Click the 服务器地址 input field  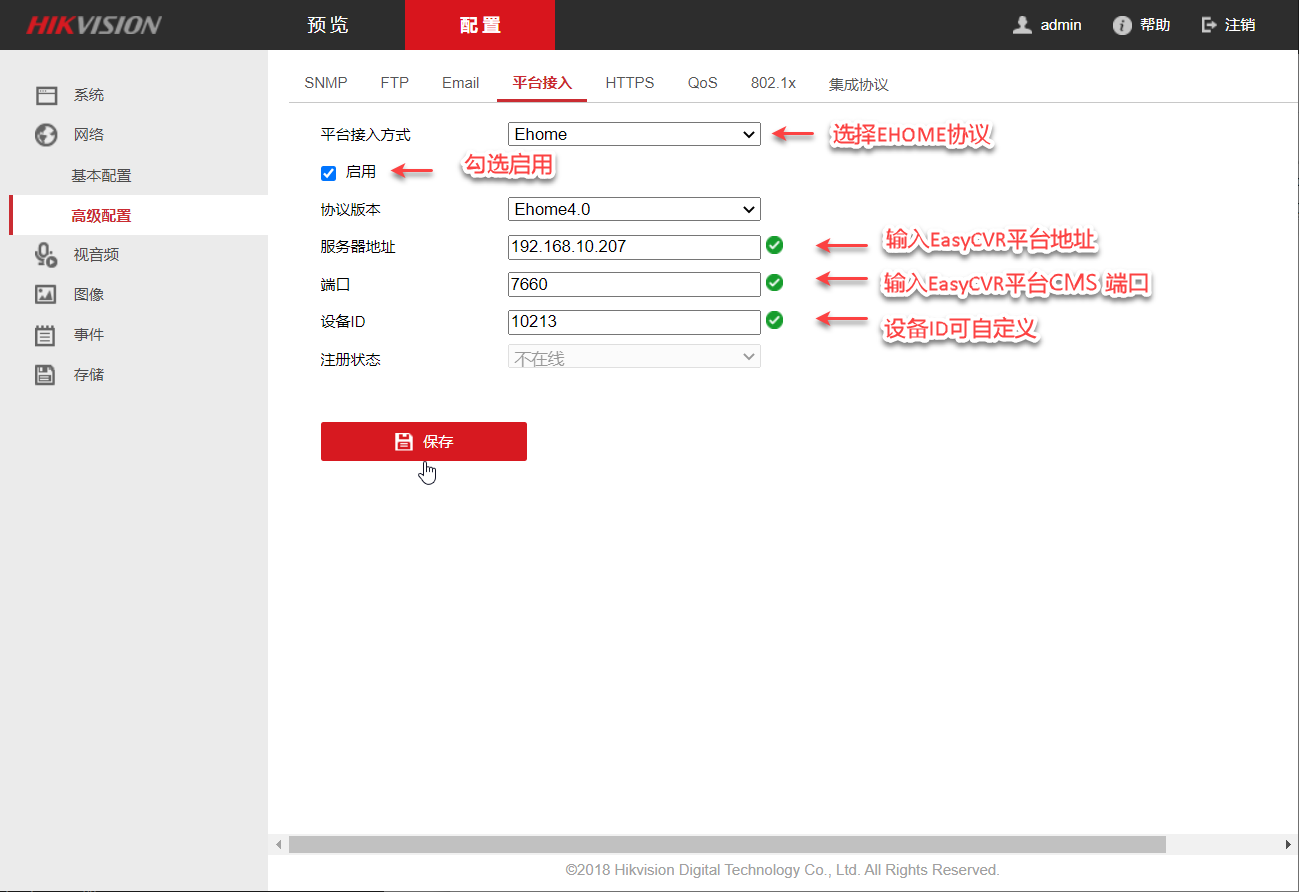coord(634,246)
